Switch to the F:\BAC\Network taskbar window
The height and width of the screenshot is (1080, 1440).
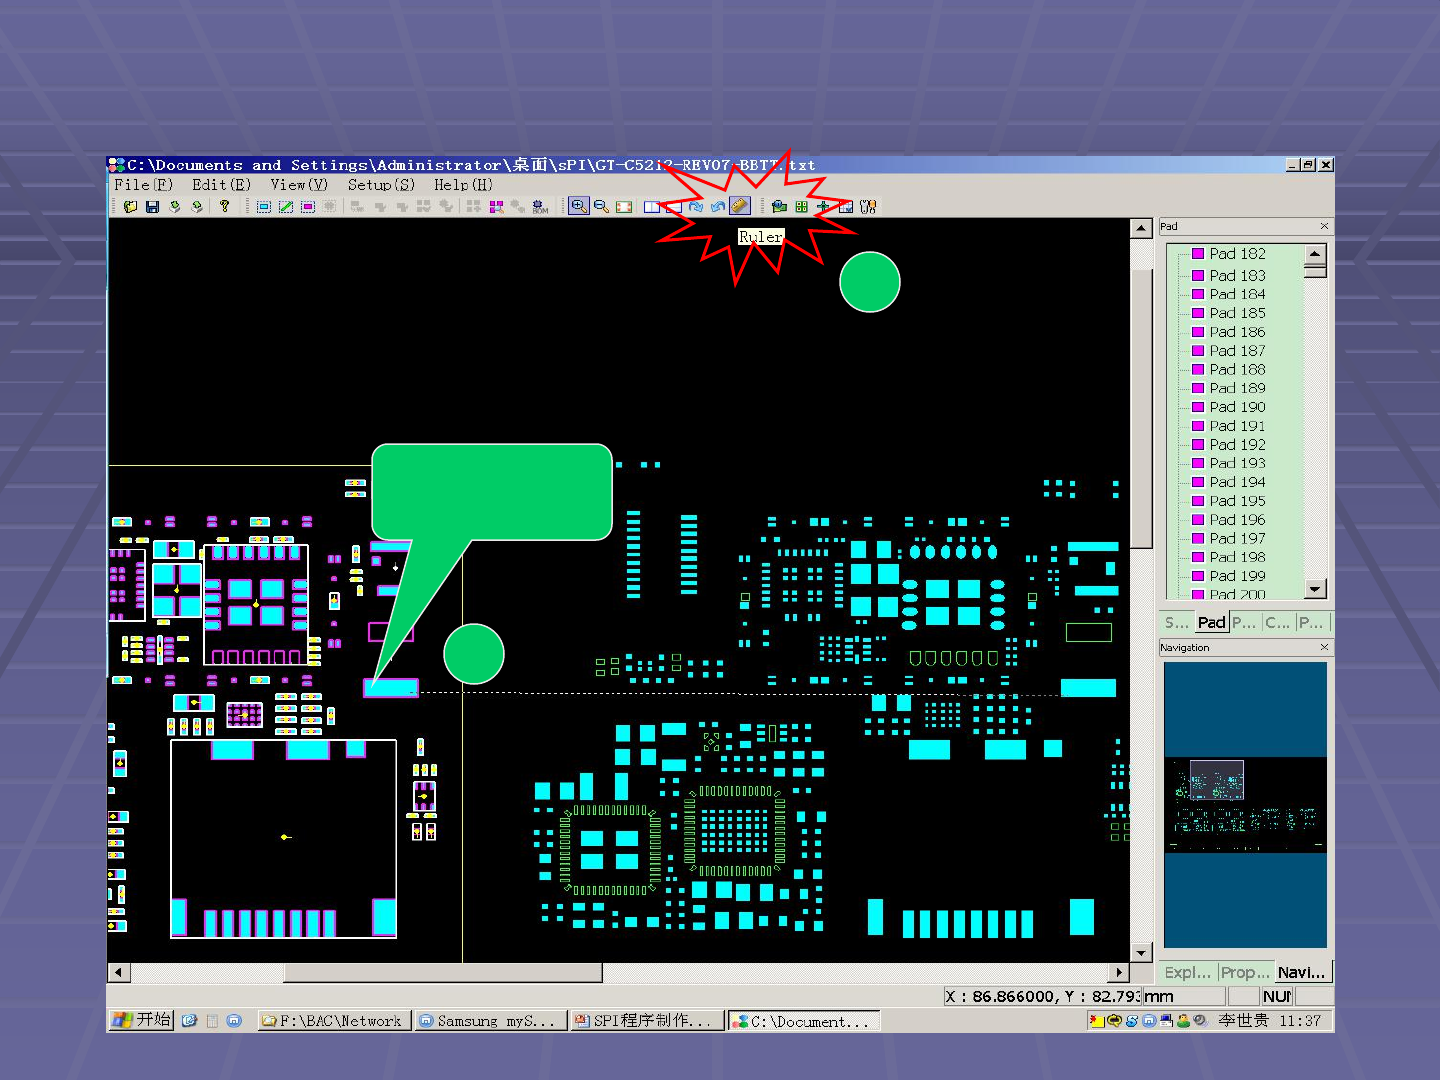point(333,1021)
